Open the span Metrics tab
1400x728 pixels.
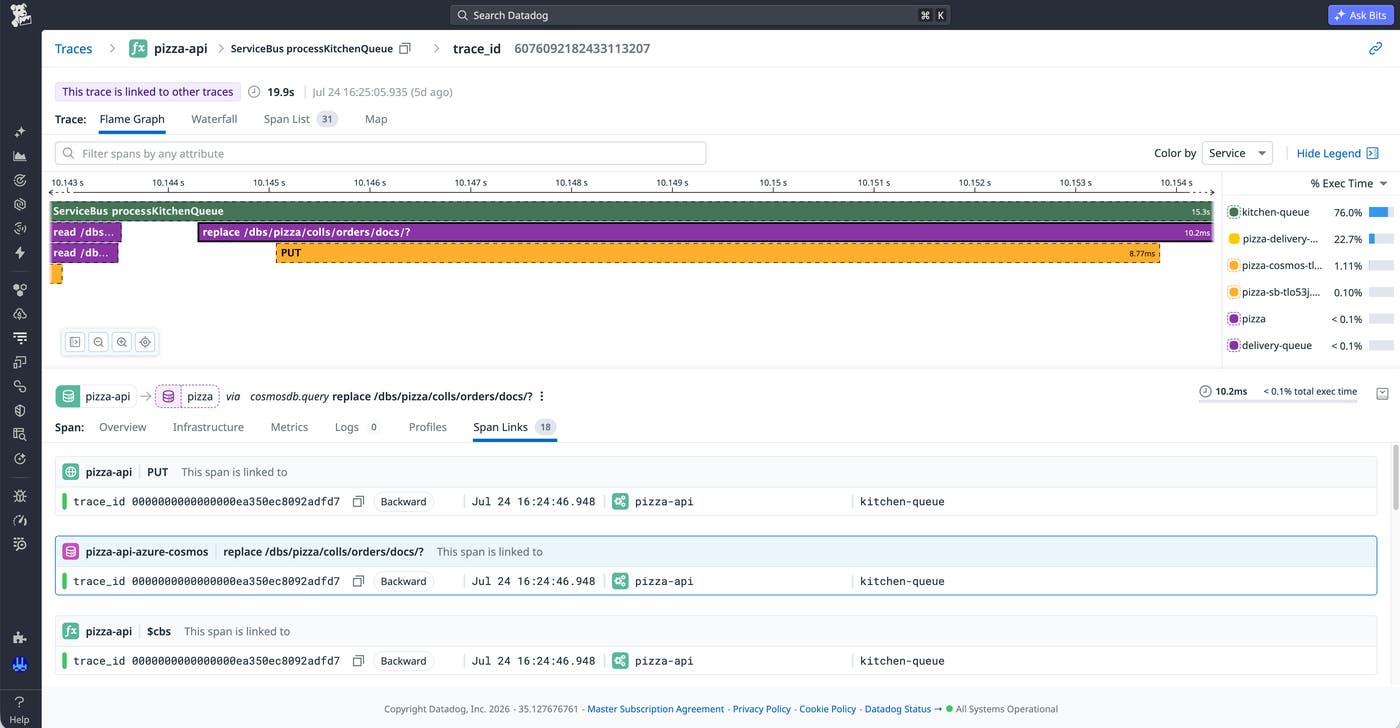click(289, 427)
